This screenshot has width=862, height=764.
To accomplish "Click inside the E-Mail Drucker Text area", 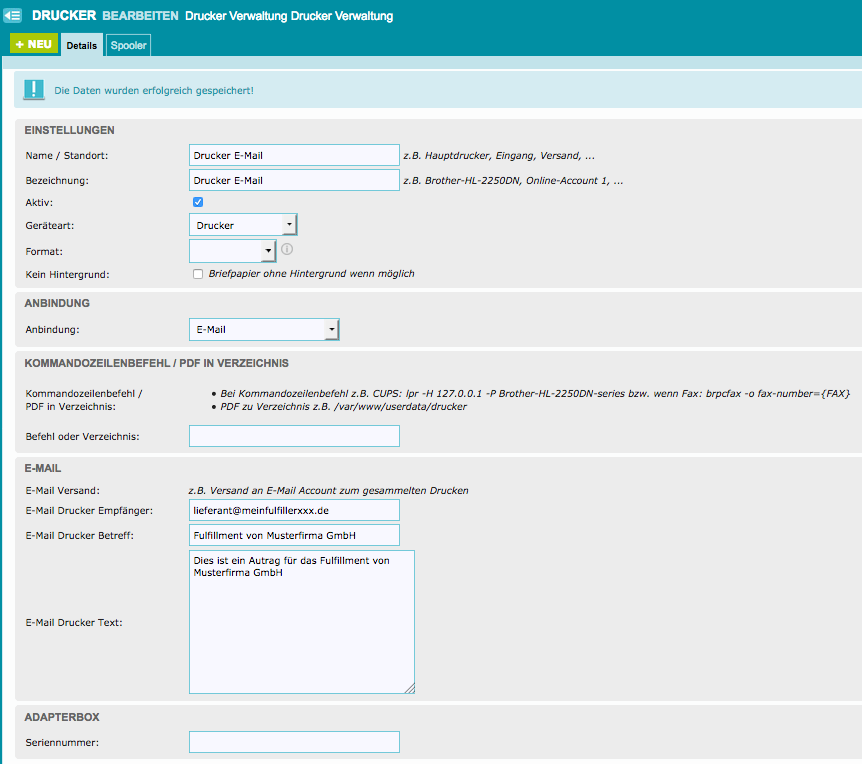I will (x=301, y=621).
